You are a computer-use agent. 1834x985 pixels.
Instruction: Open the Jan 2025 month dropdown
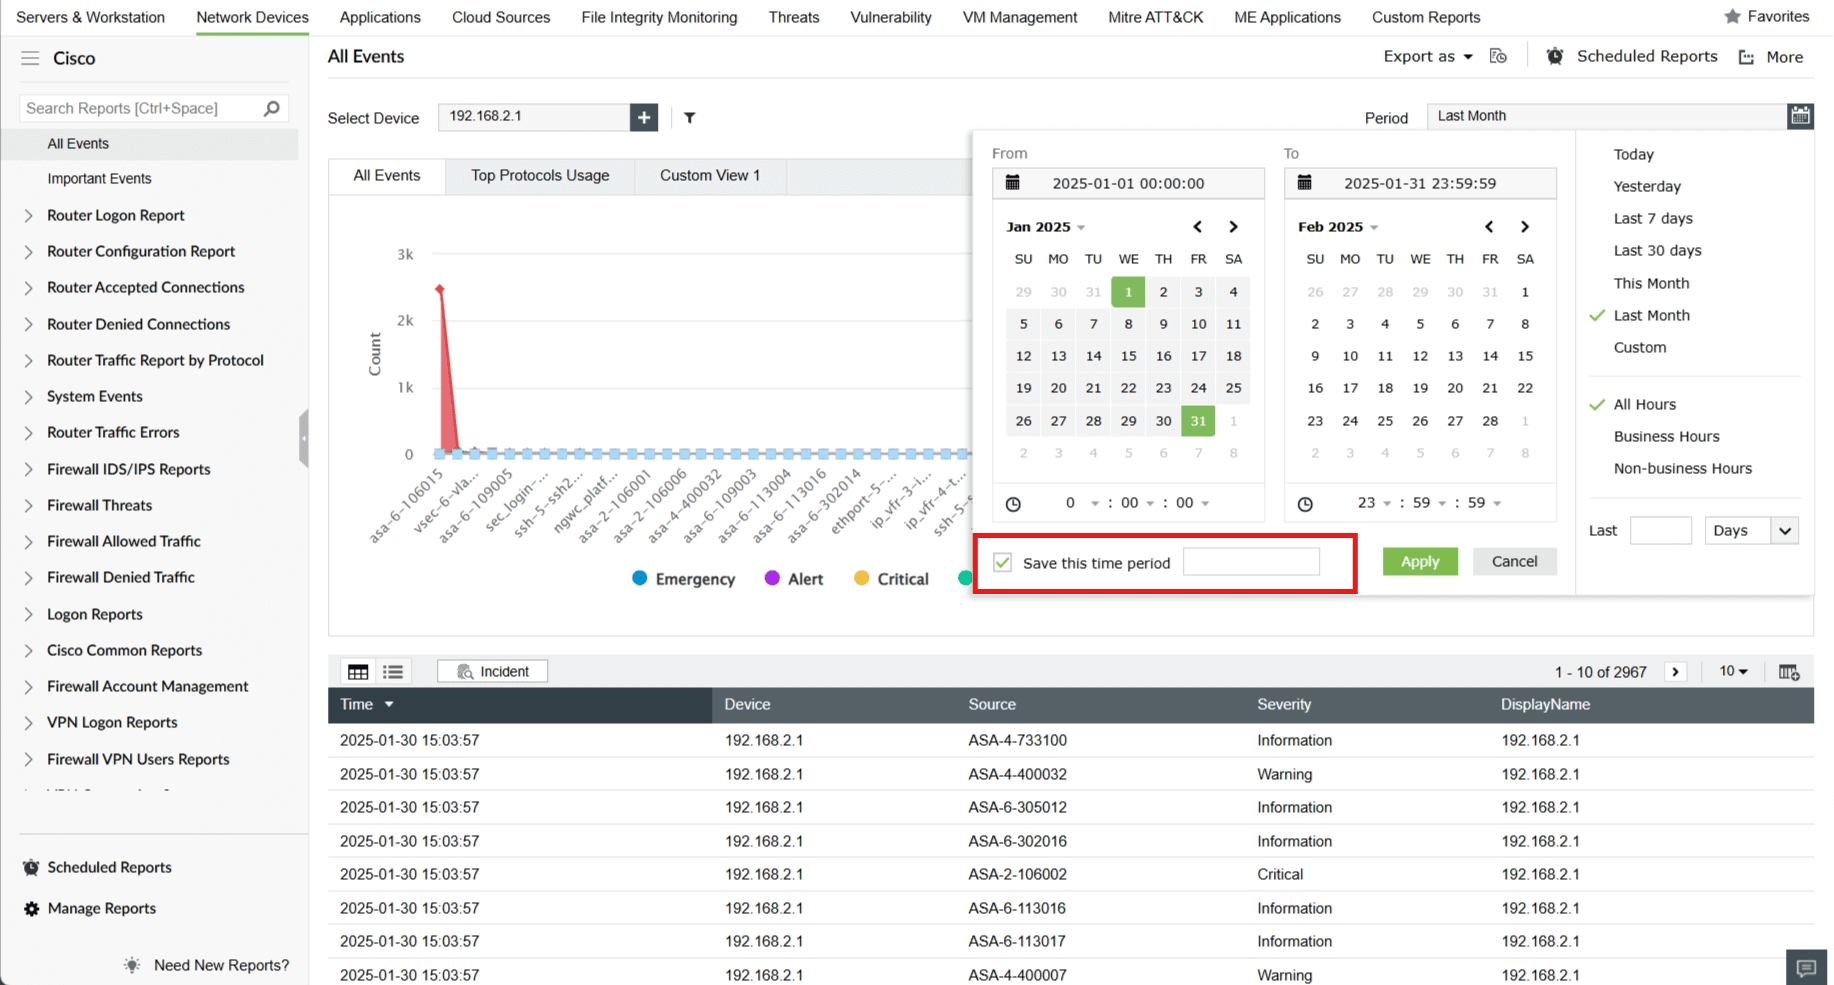[x=1045, y=227]
